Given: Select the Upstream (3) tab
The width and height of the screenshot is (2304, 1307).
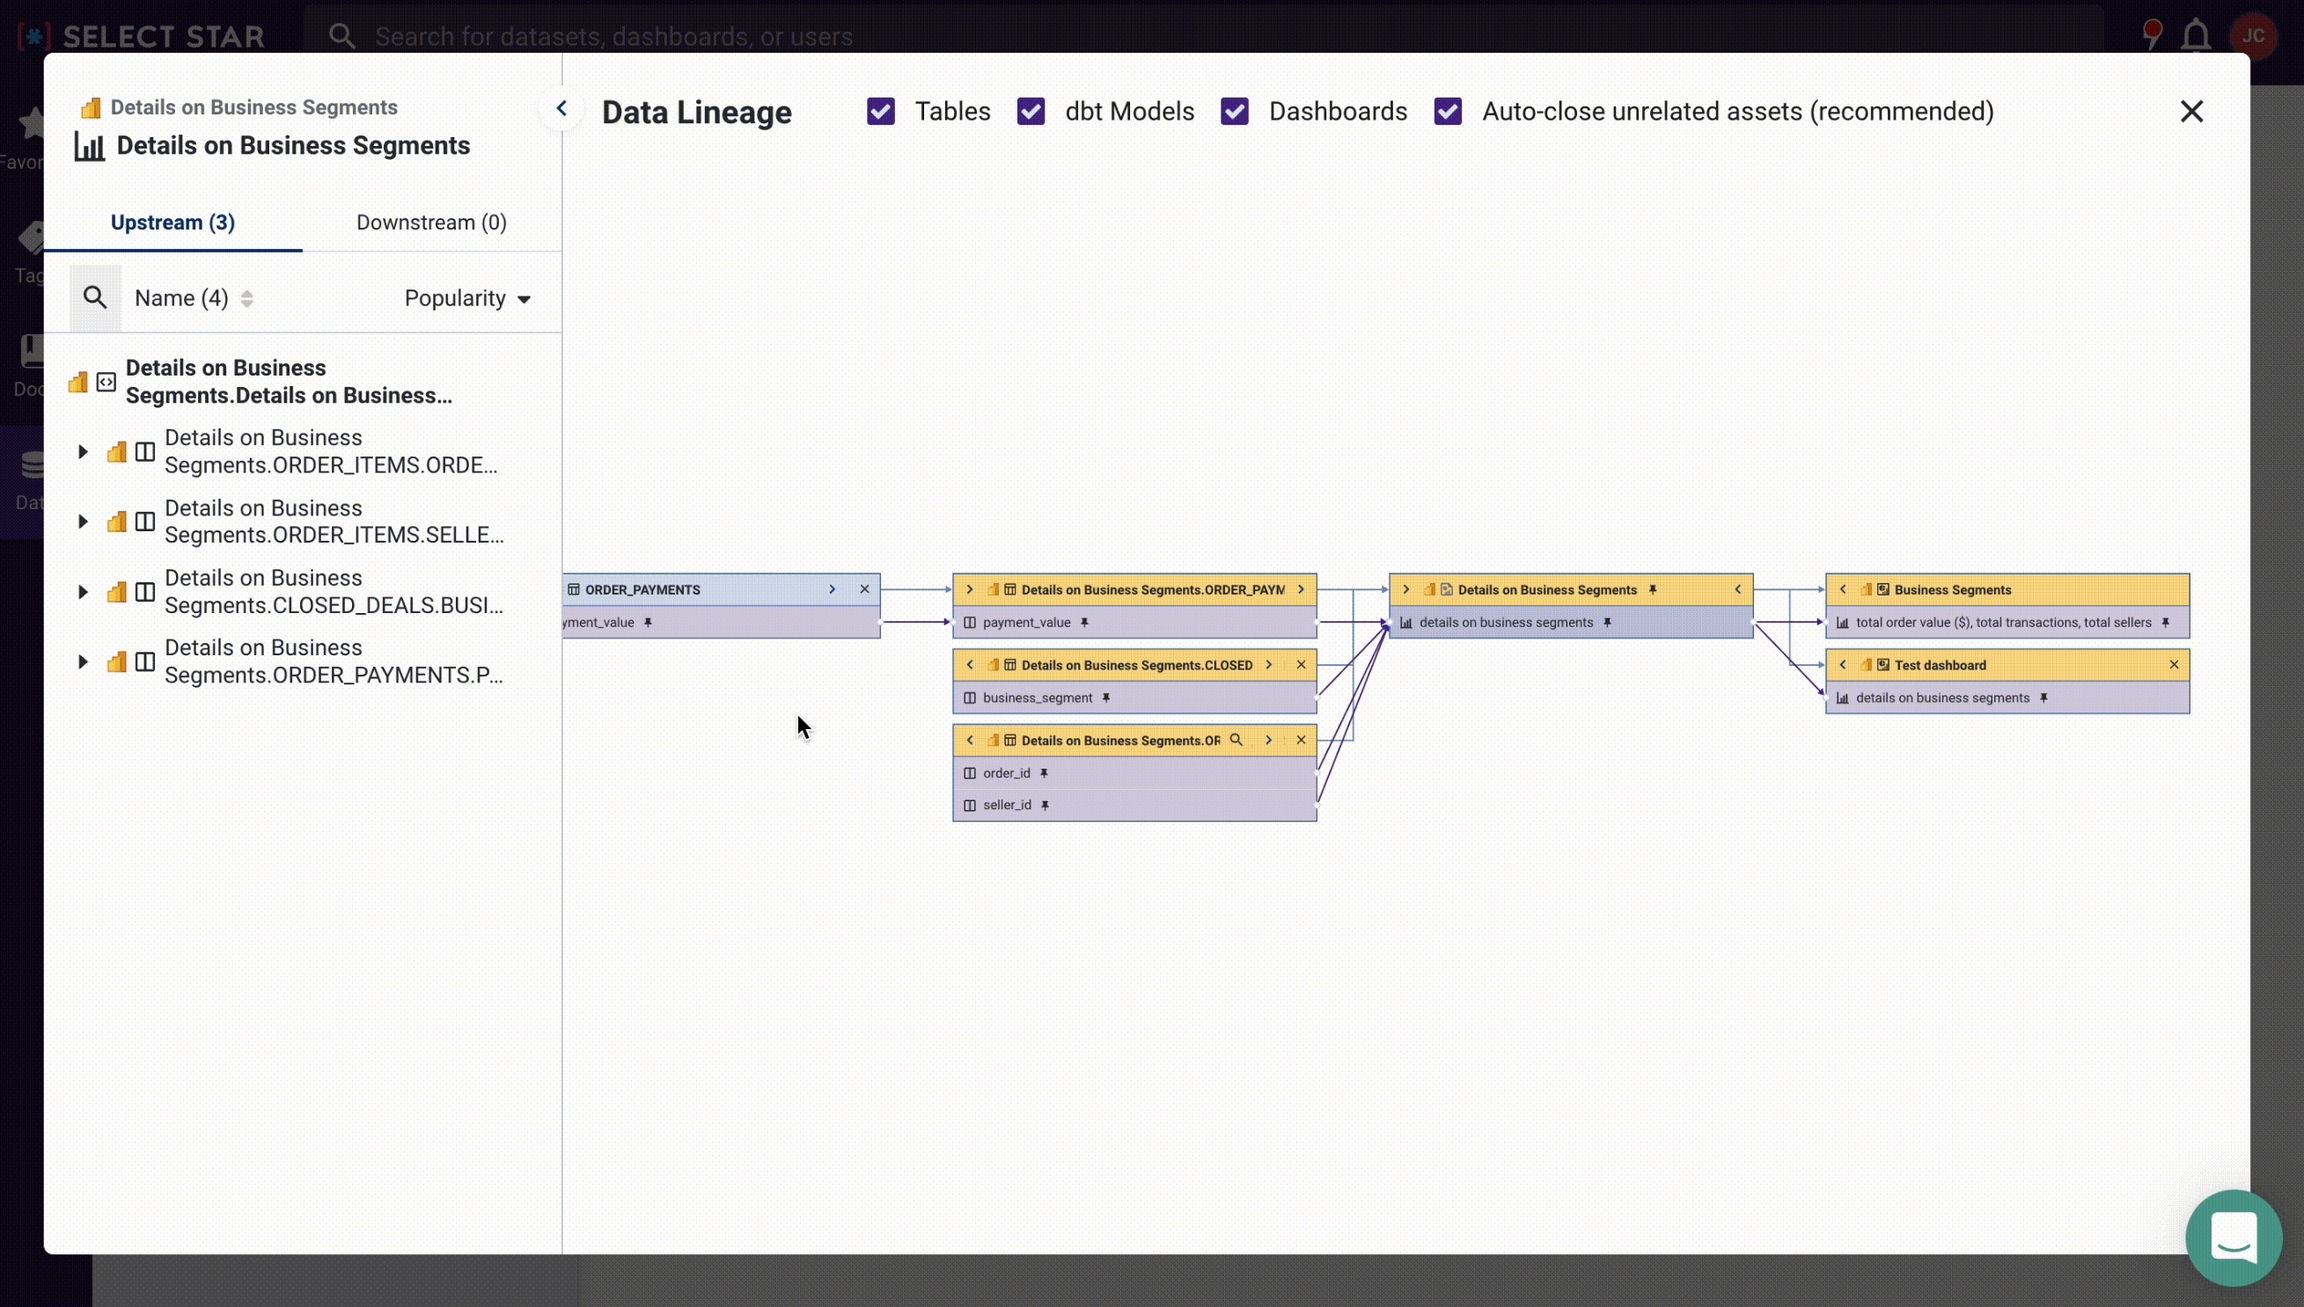Looking at the screenshot, I should 172,222.
